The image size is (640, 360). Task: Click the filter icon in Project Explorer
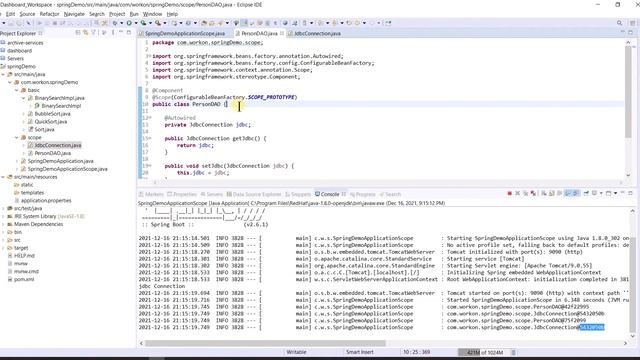(x=94, y=33)
